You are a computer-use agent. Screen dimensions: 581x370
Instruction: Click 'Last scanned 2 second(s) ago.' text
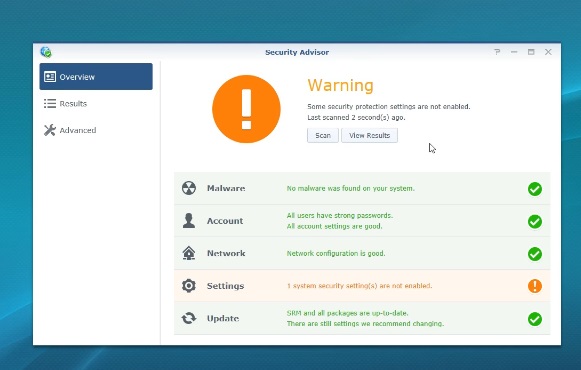(356, 118)
